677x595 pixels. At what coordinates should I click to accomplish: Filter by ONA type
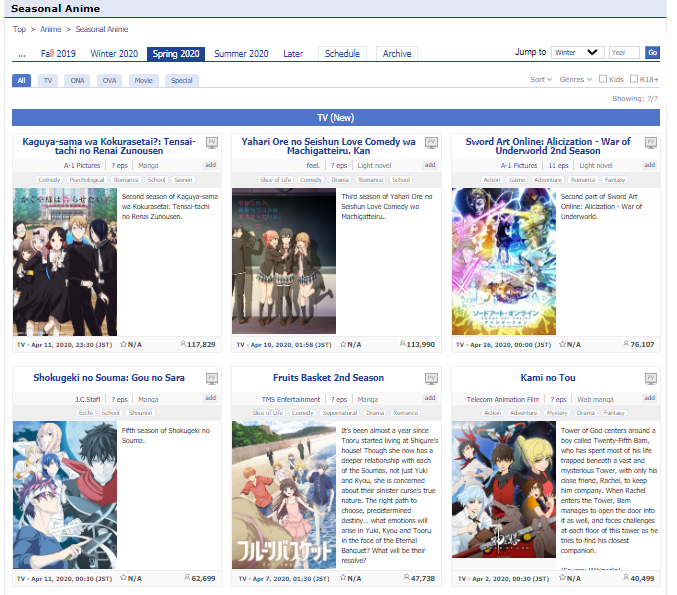(77, 80)
